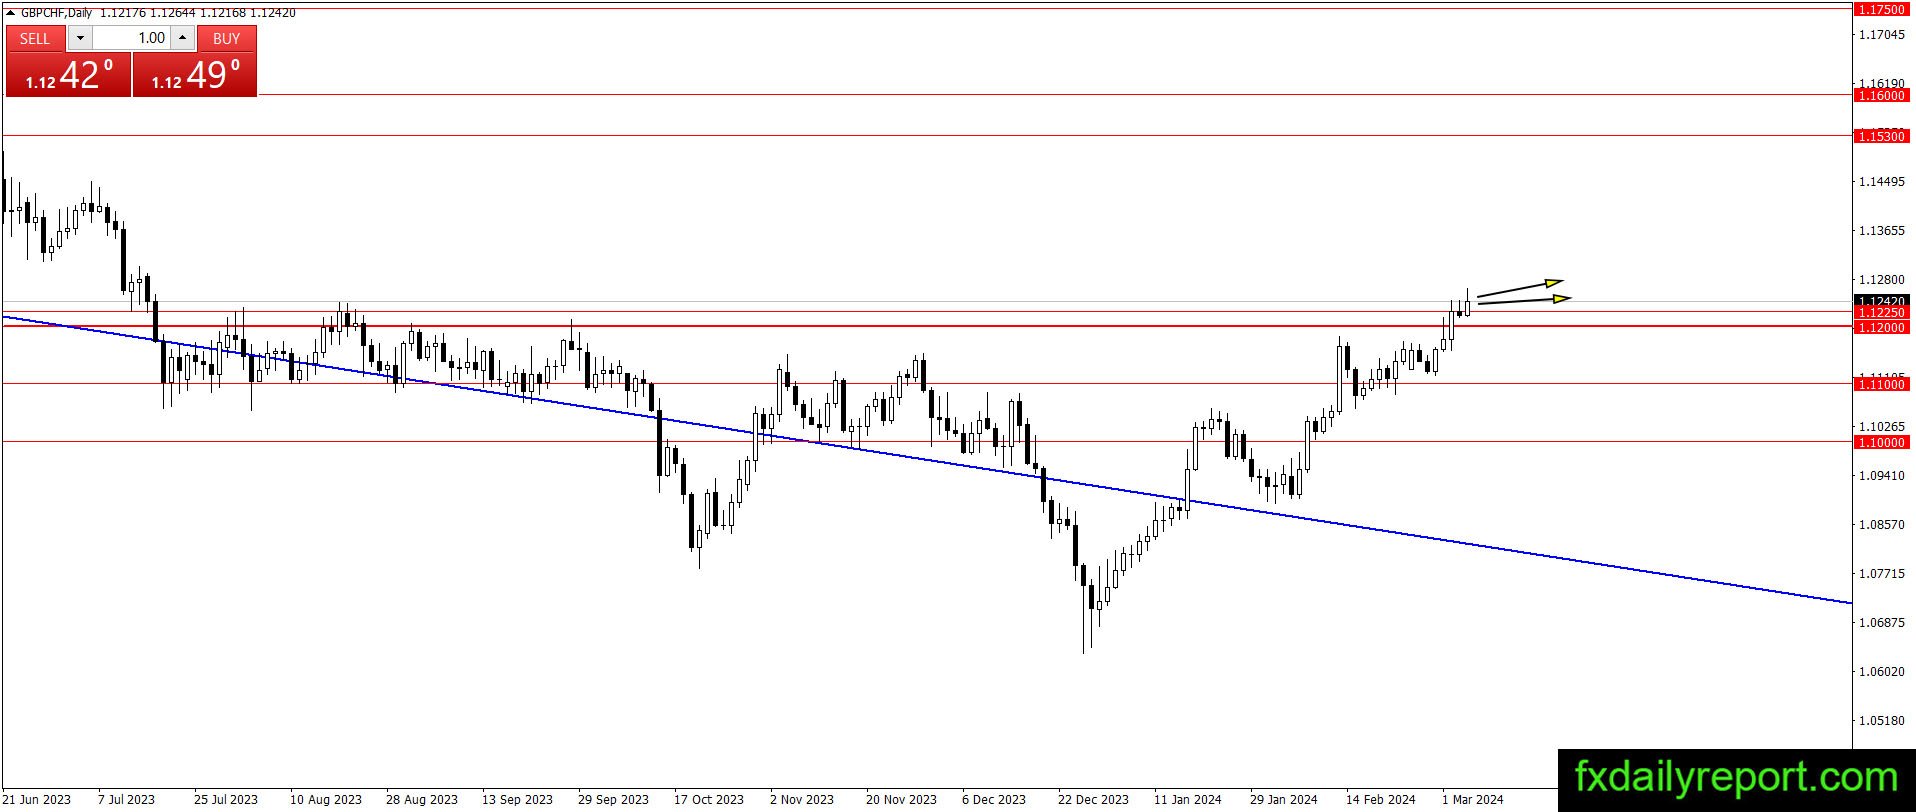The width and height of the screenshot is (1916, 812).
Task: Click the 1.16000 red price label
Action: (1881, 95)
